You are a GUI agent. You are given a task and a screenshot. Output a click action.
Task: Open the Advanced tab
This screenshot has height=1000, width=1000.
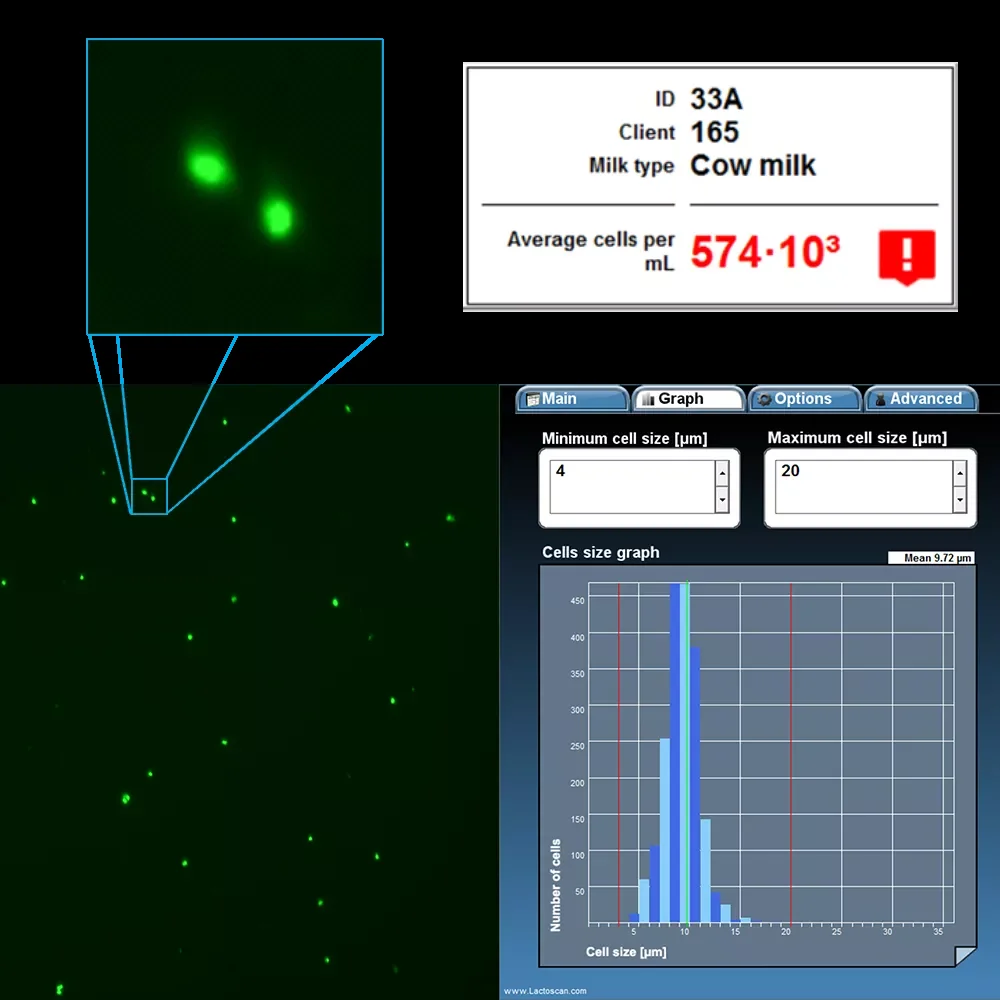click(921, 399)
